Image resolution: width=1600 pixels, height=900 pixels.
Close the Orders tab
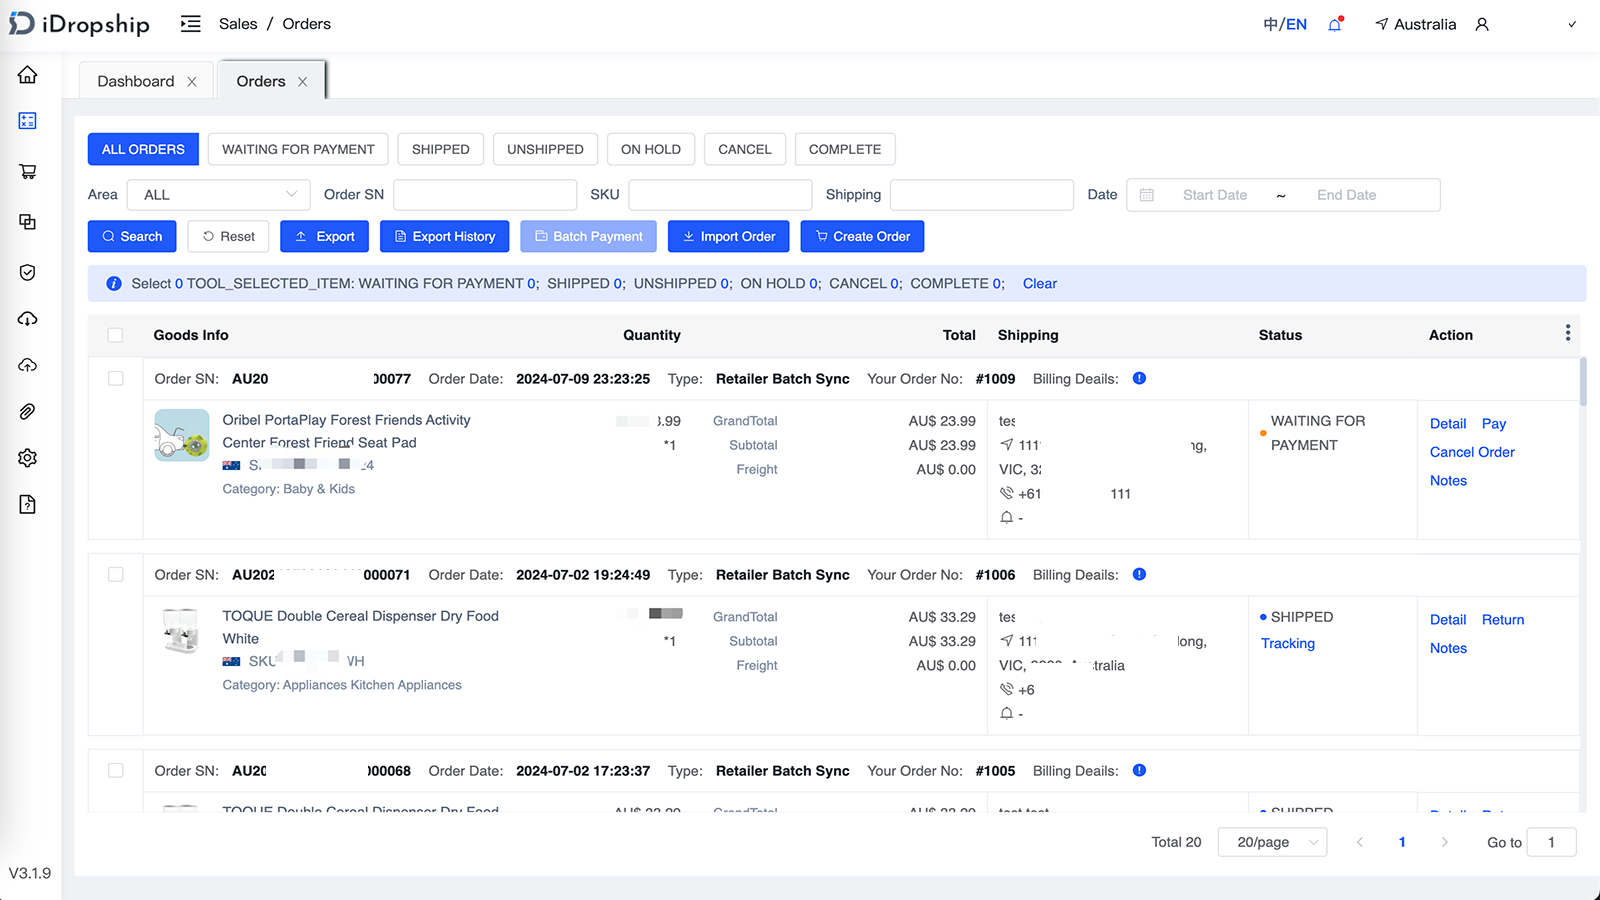click(x=303, y=82)
